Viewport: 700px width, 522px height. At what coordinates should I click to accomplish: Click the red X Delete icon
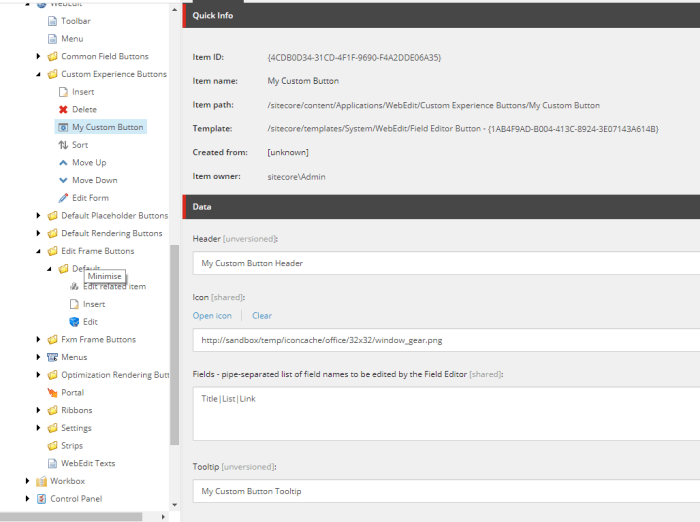point(63,109)
